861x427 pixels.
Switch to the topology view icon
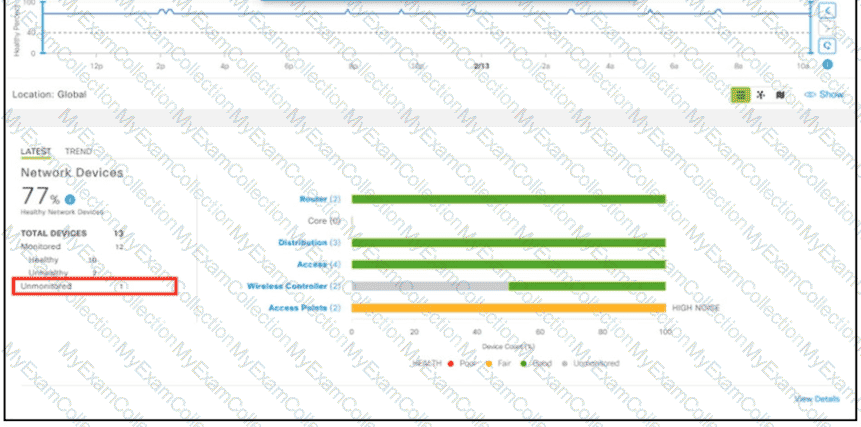(x=761, y=95)
